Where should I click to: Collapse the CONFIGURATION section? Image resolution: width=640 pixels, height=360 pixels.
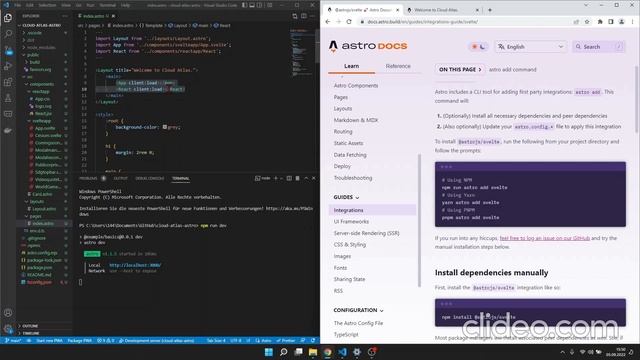coord(358,310)
